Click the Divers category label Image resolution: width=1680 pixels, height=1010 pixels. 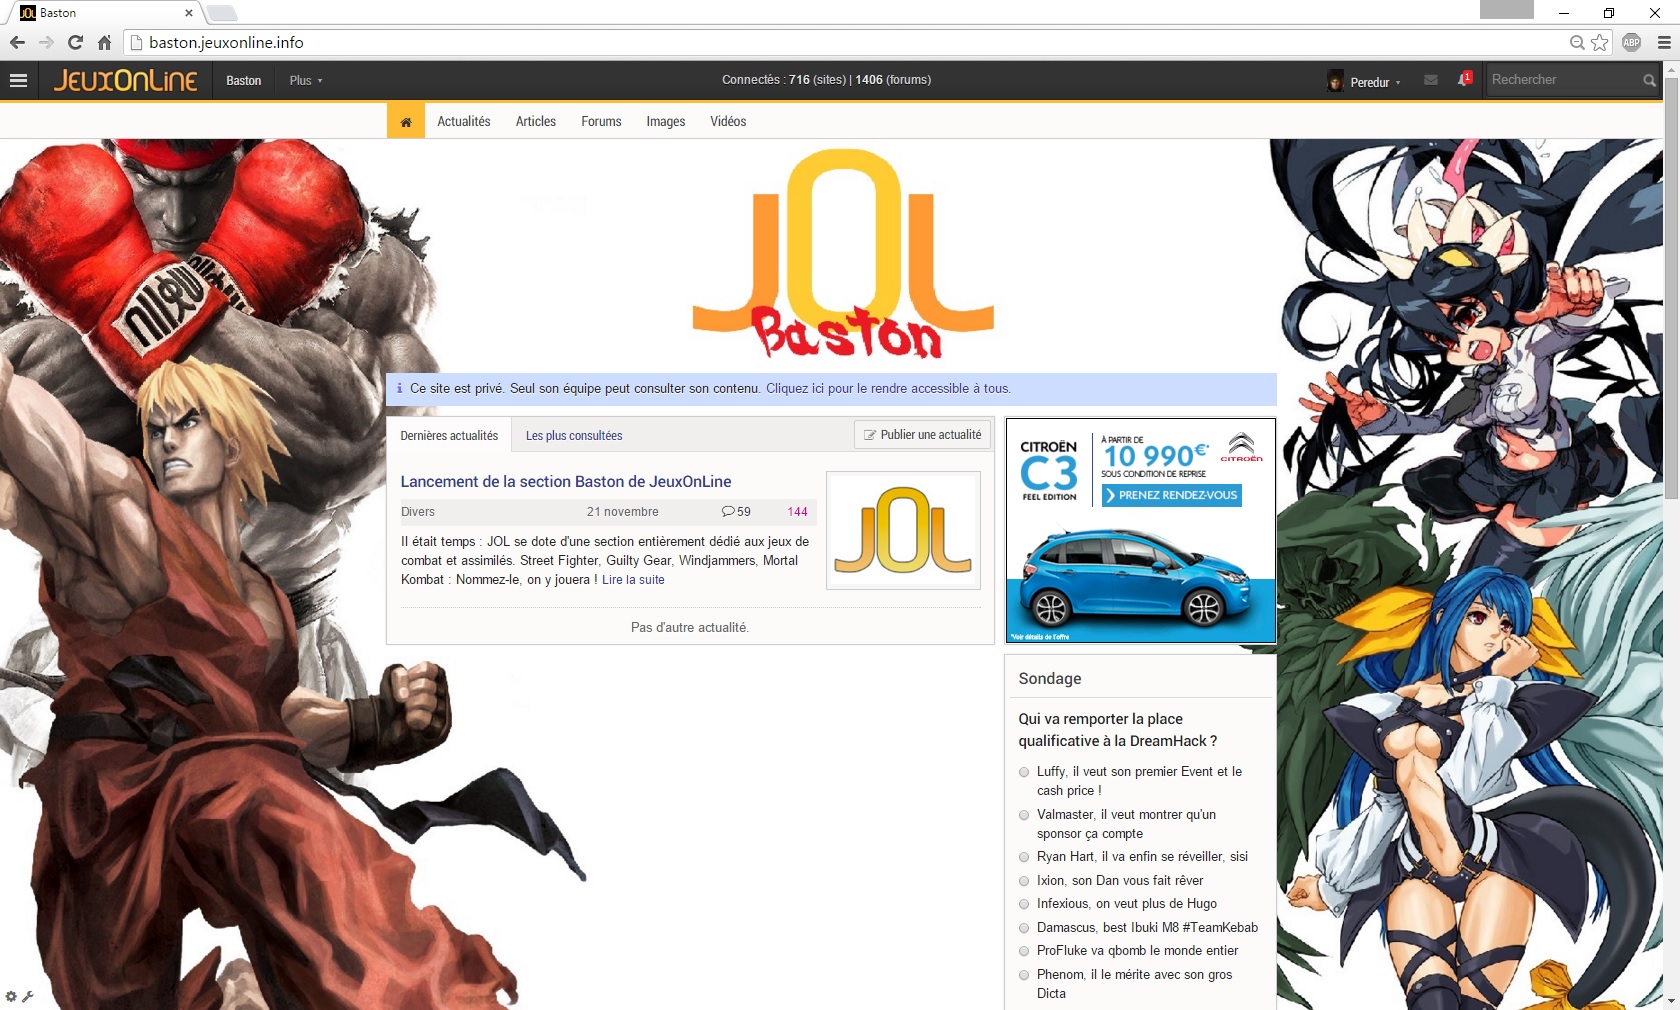coord(418,512)
